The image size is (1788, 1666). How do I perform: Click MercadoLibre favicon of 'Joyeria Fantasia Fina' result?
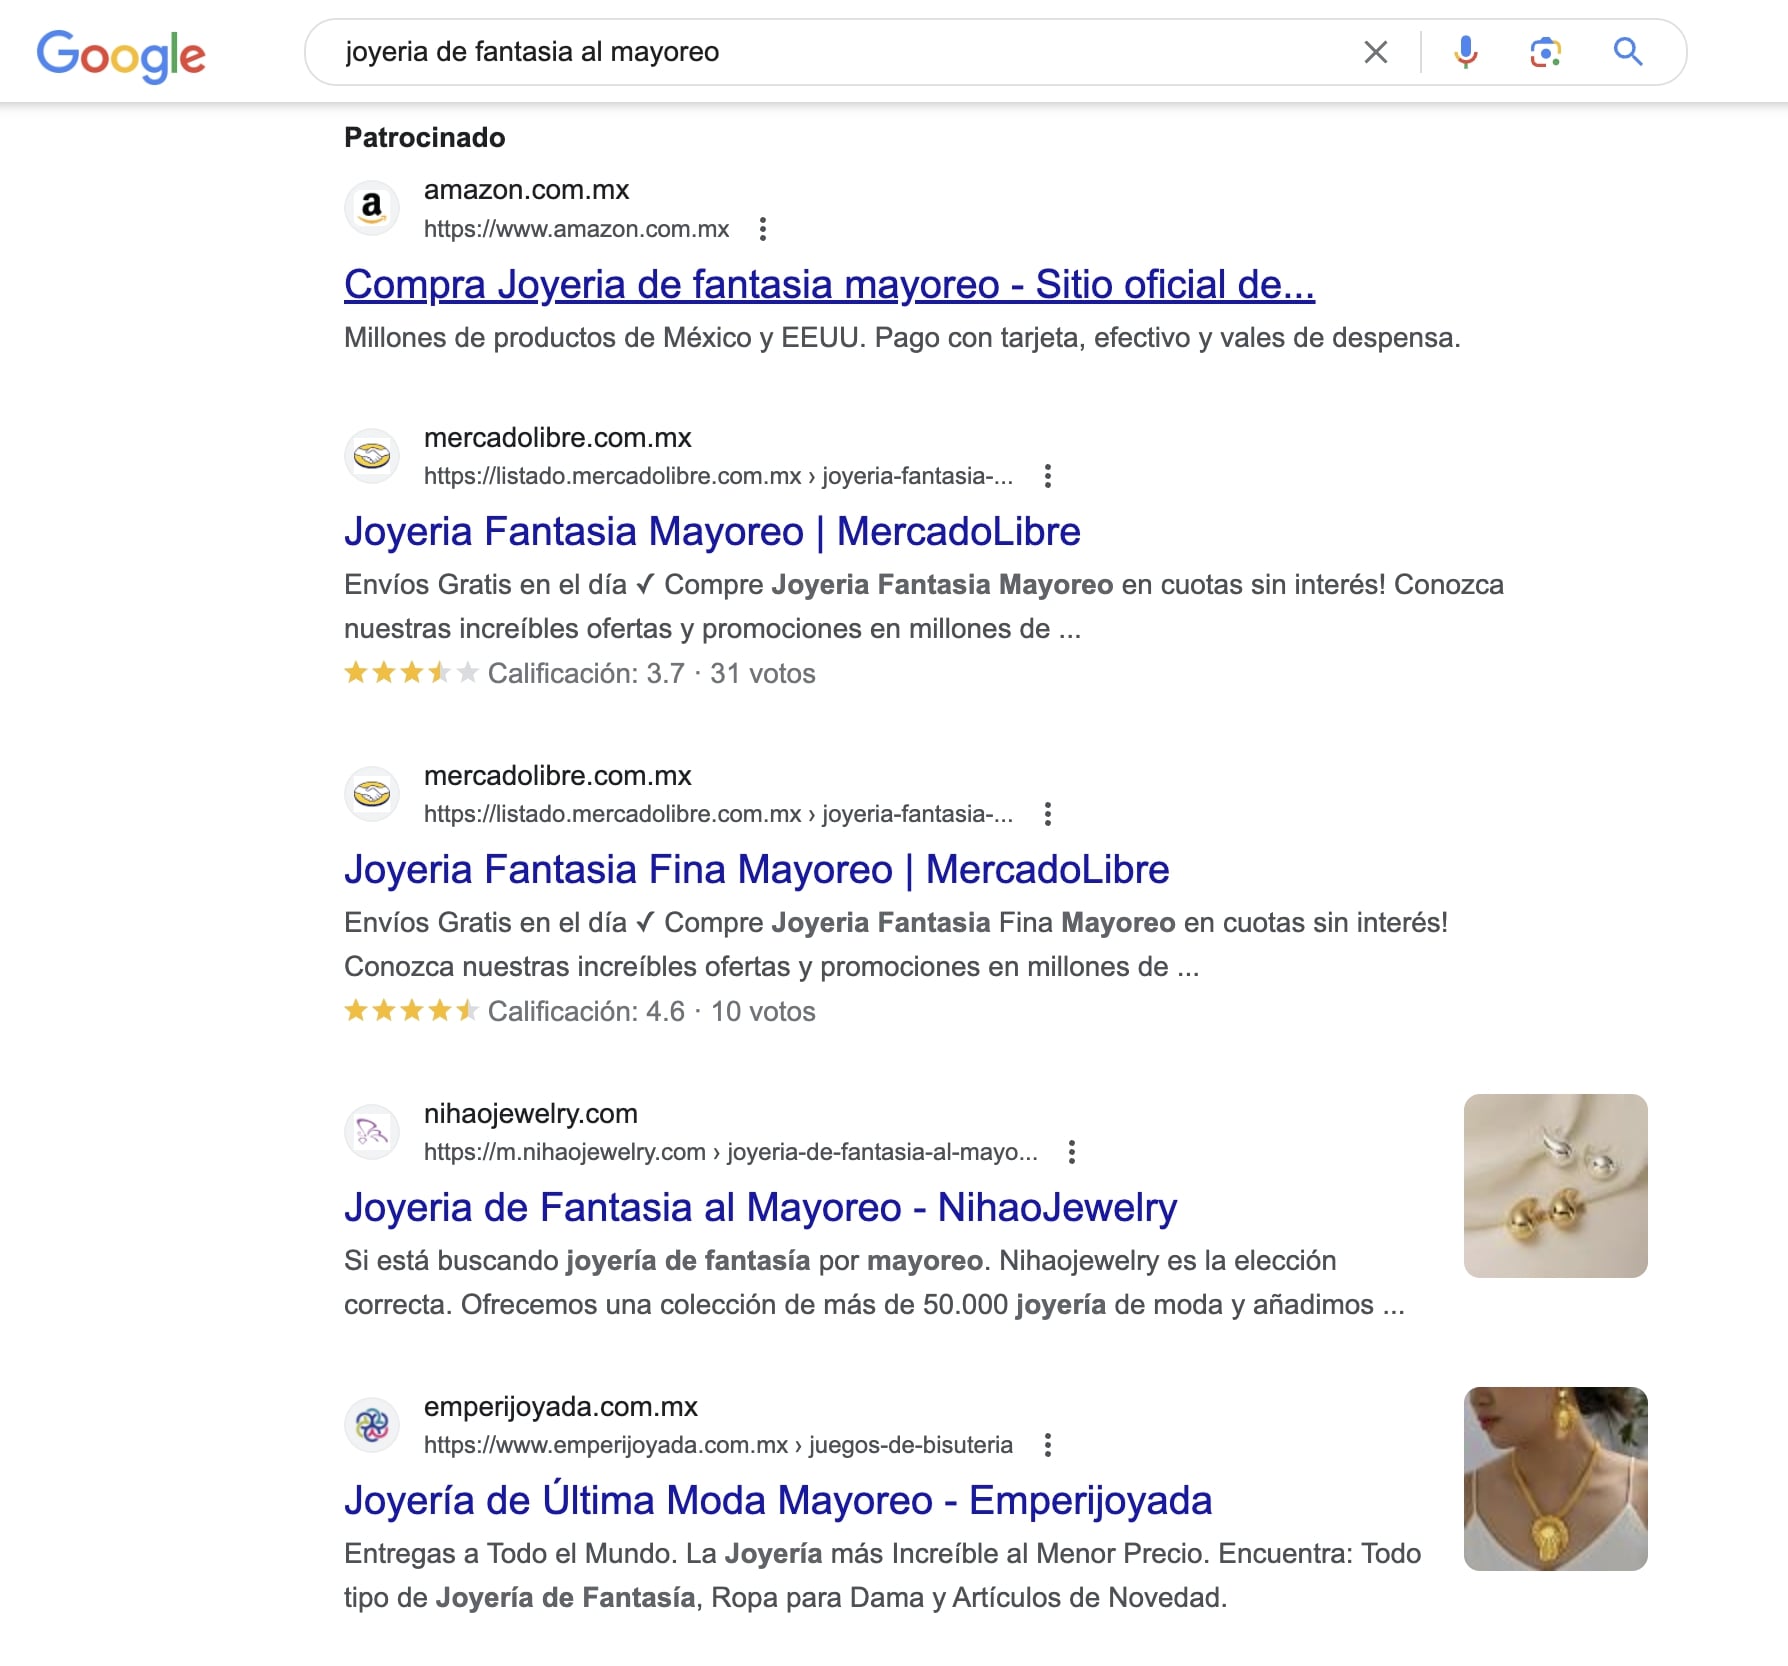[x=372, y=794]
